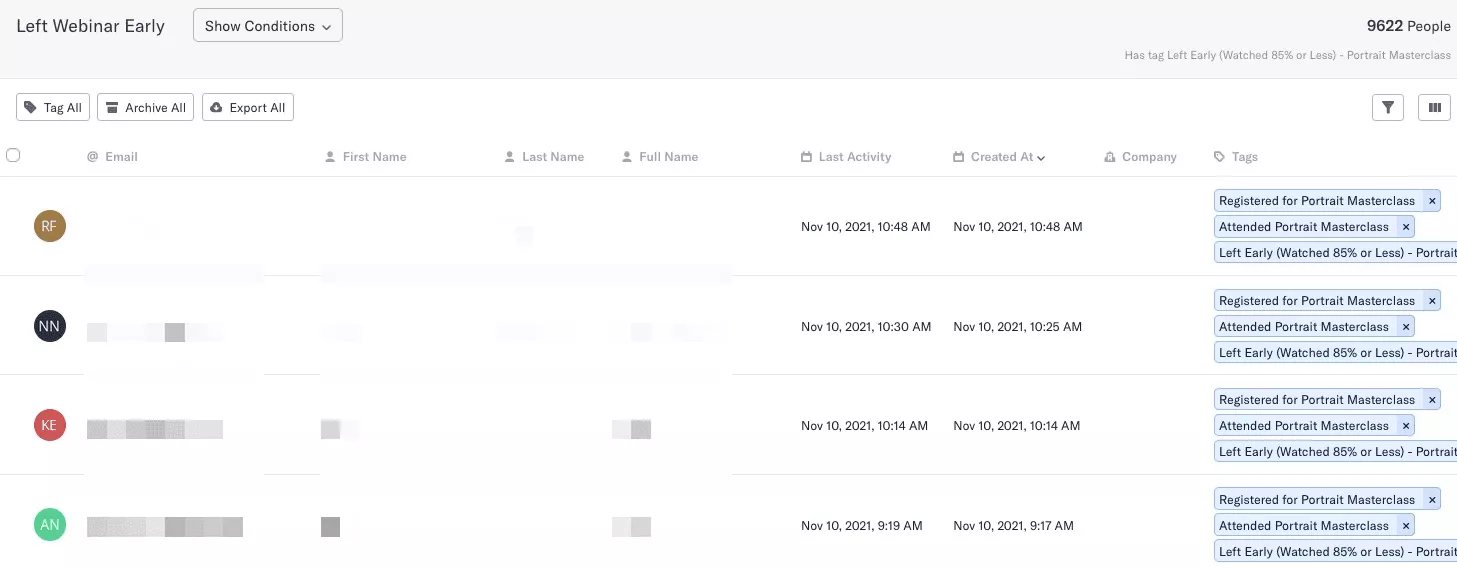This screenshot has width=1457, height=568.
Task: Toggle the select all contacts checkbox
Action: (13, 155)
